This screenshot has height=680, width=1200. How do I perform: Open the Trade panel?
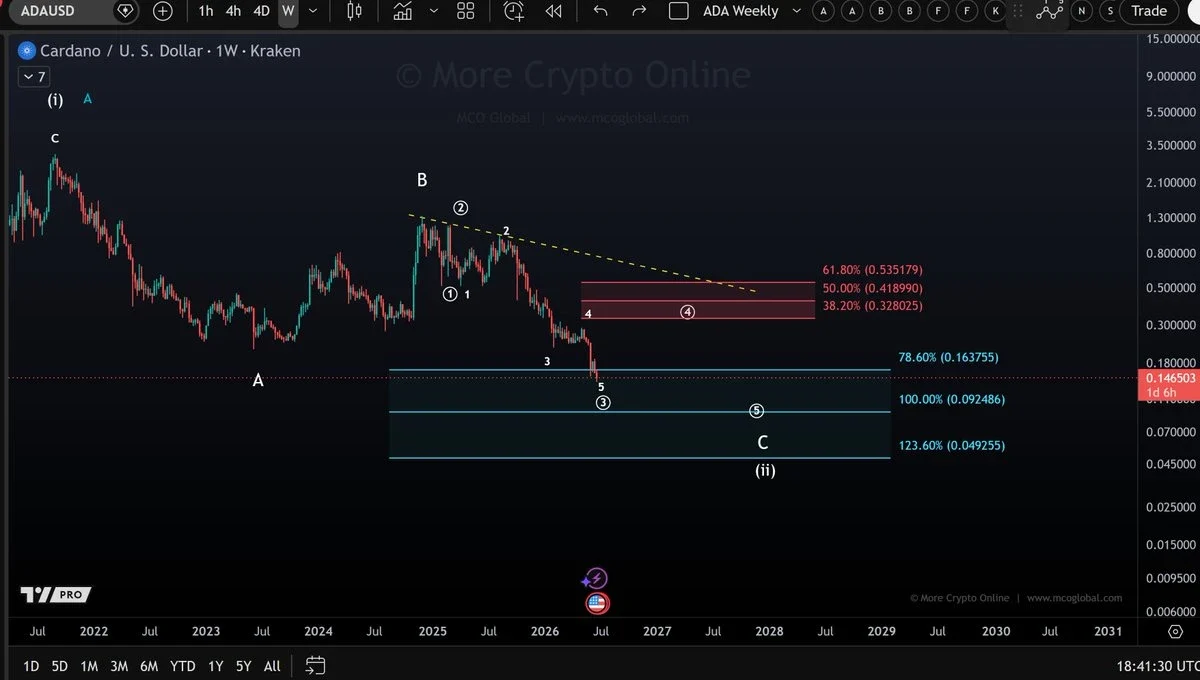[1149, 11]
